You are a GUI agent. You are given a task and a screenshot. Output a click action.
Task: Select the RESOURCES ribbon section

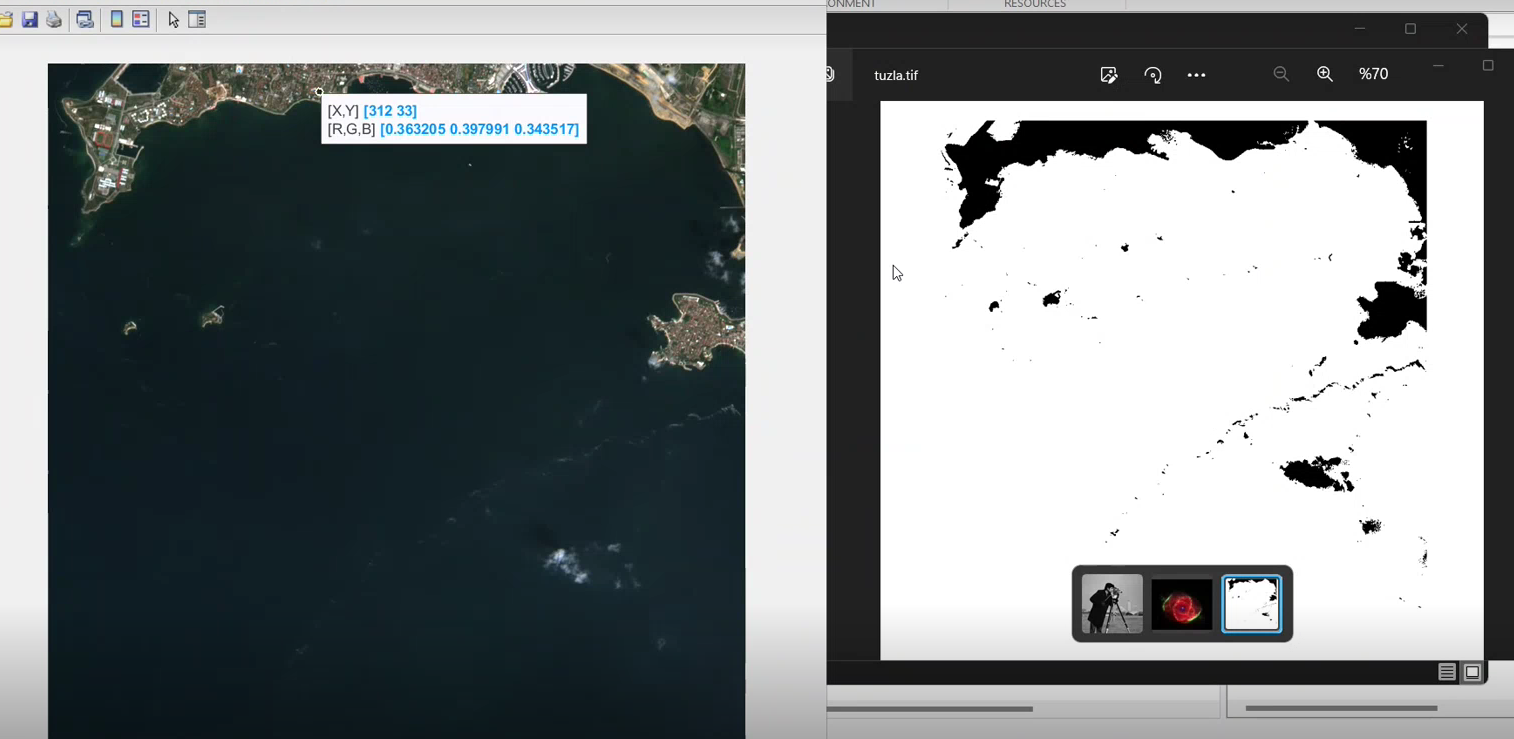pos(1035,4)
